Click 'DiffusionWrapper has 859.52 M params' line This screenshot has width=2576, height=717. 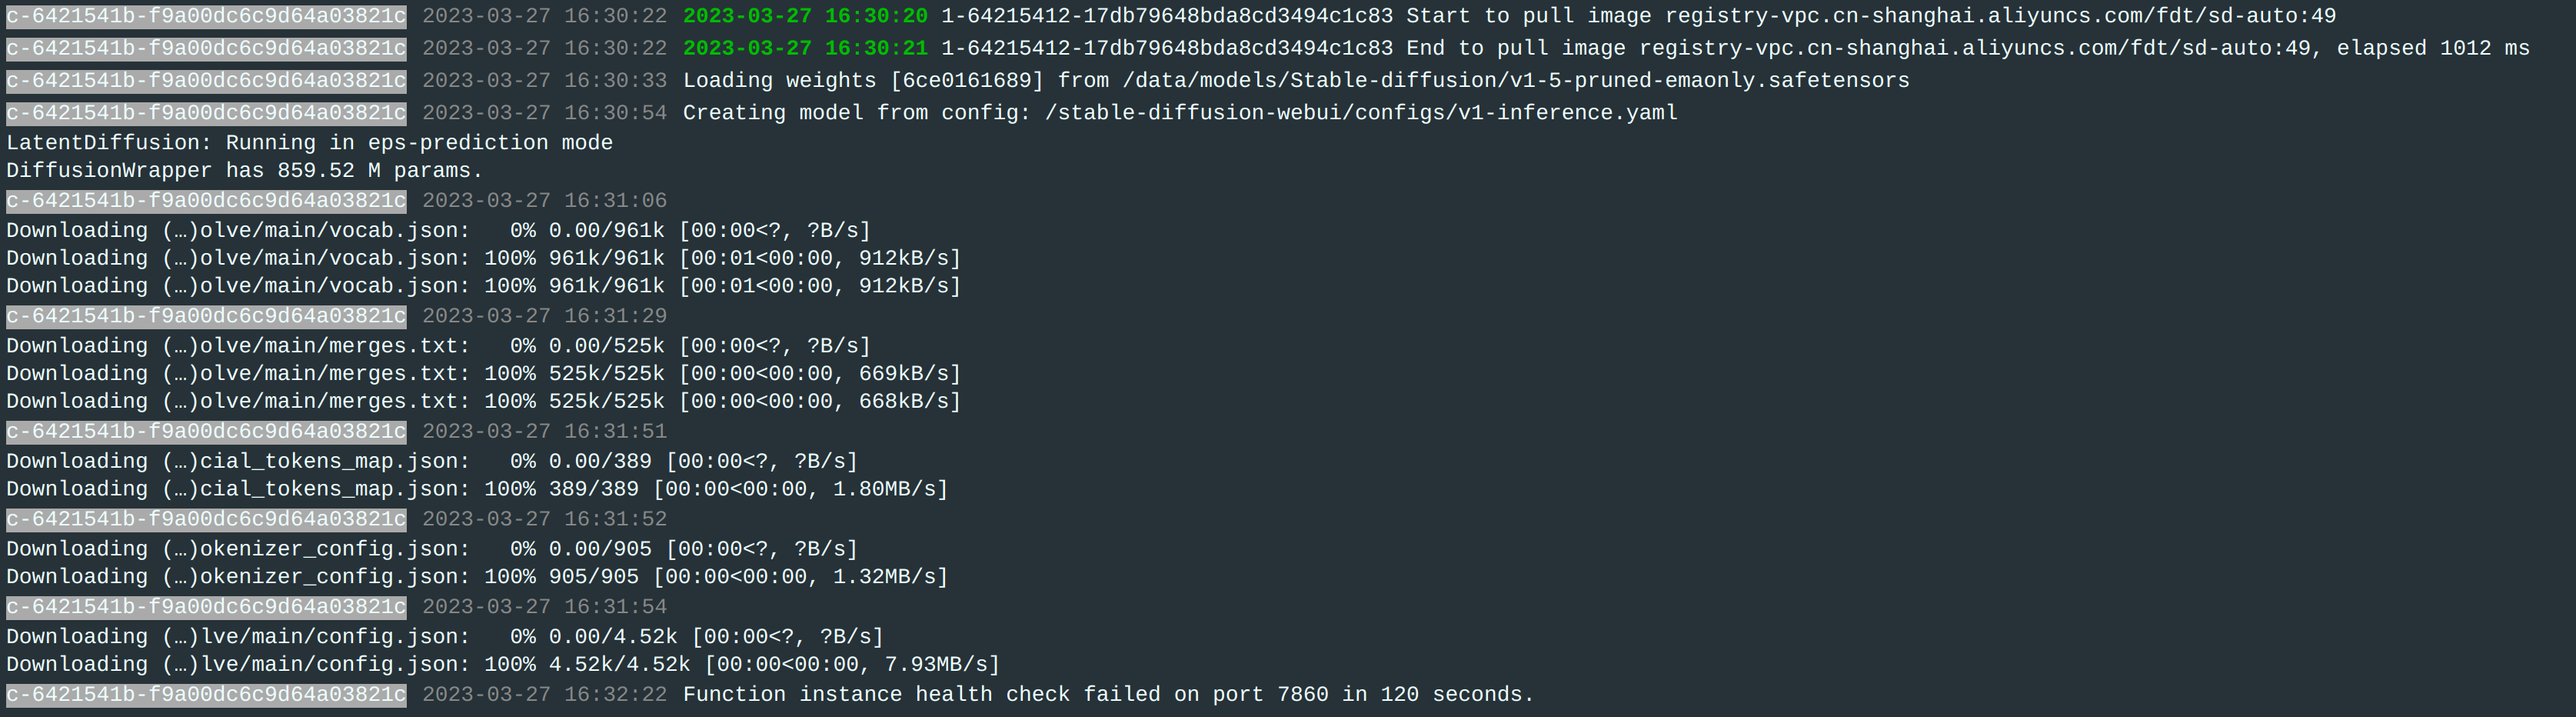[244, 170]
